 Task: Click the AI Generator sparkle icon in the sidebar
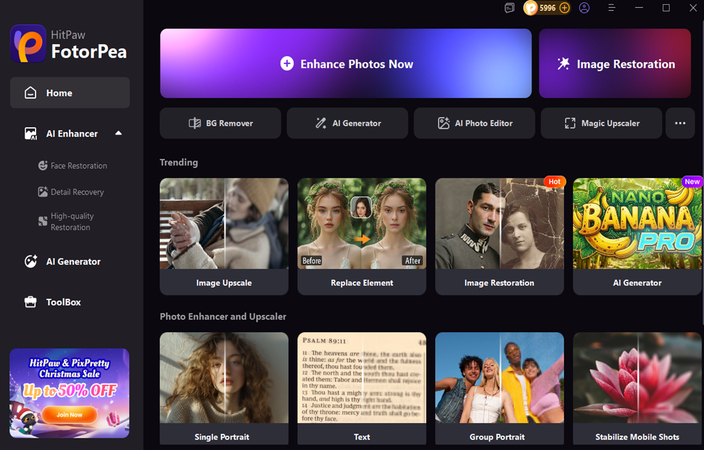click(x=31, y=261)
